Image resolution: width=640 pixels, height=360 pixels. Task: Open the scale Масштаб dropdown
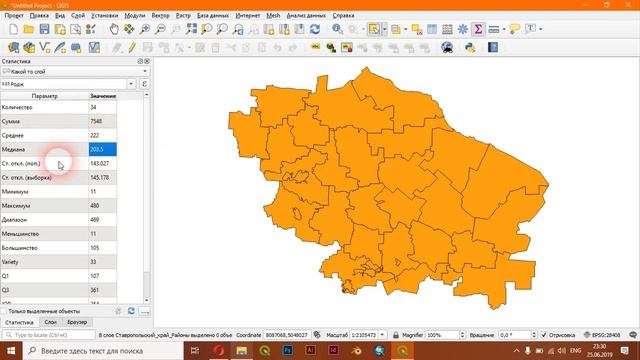[x=382, y=335]
